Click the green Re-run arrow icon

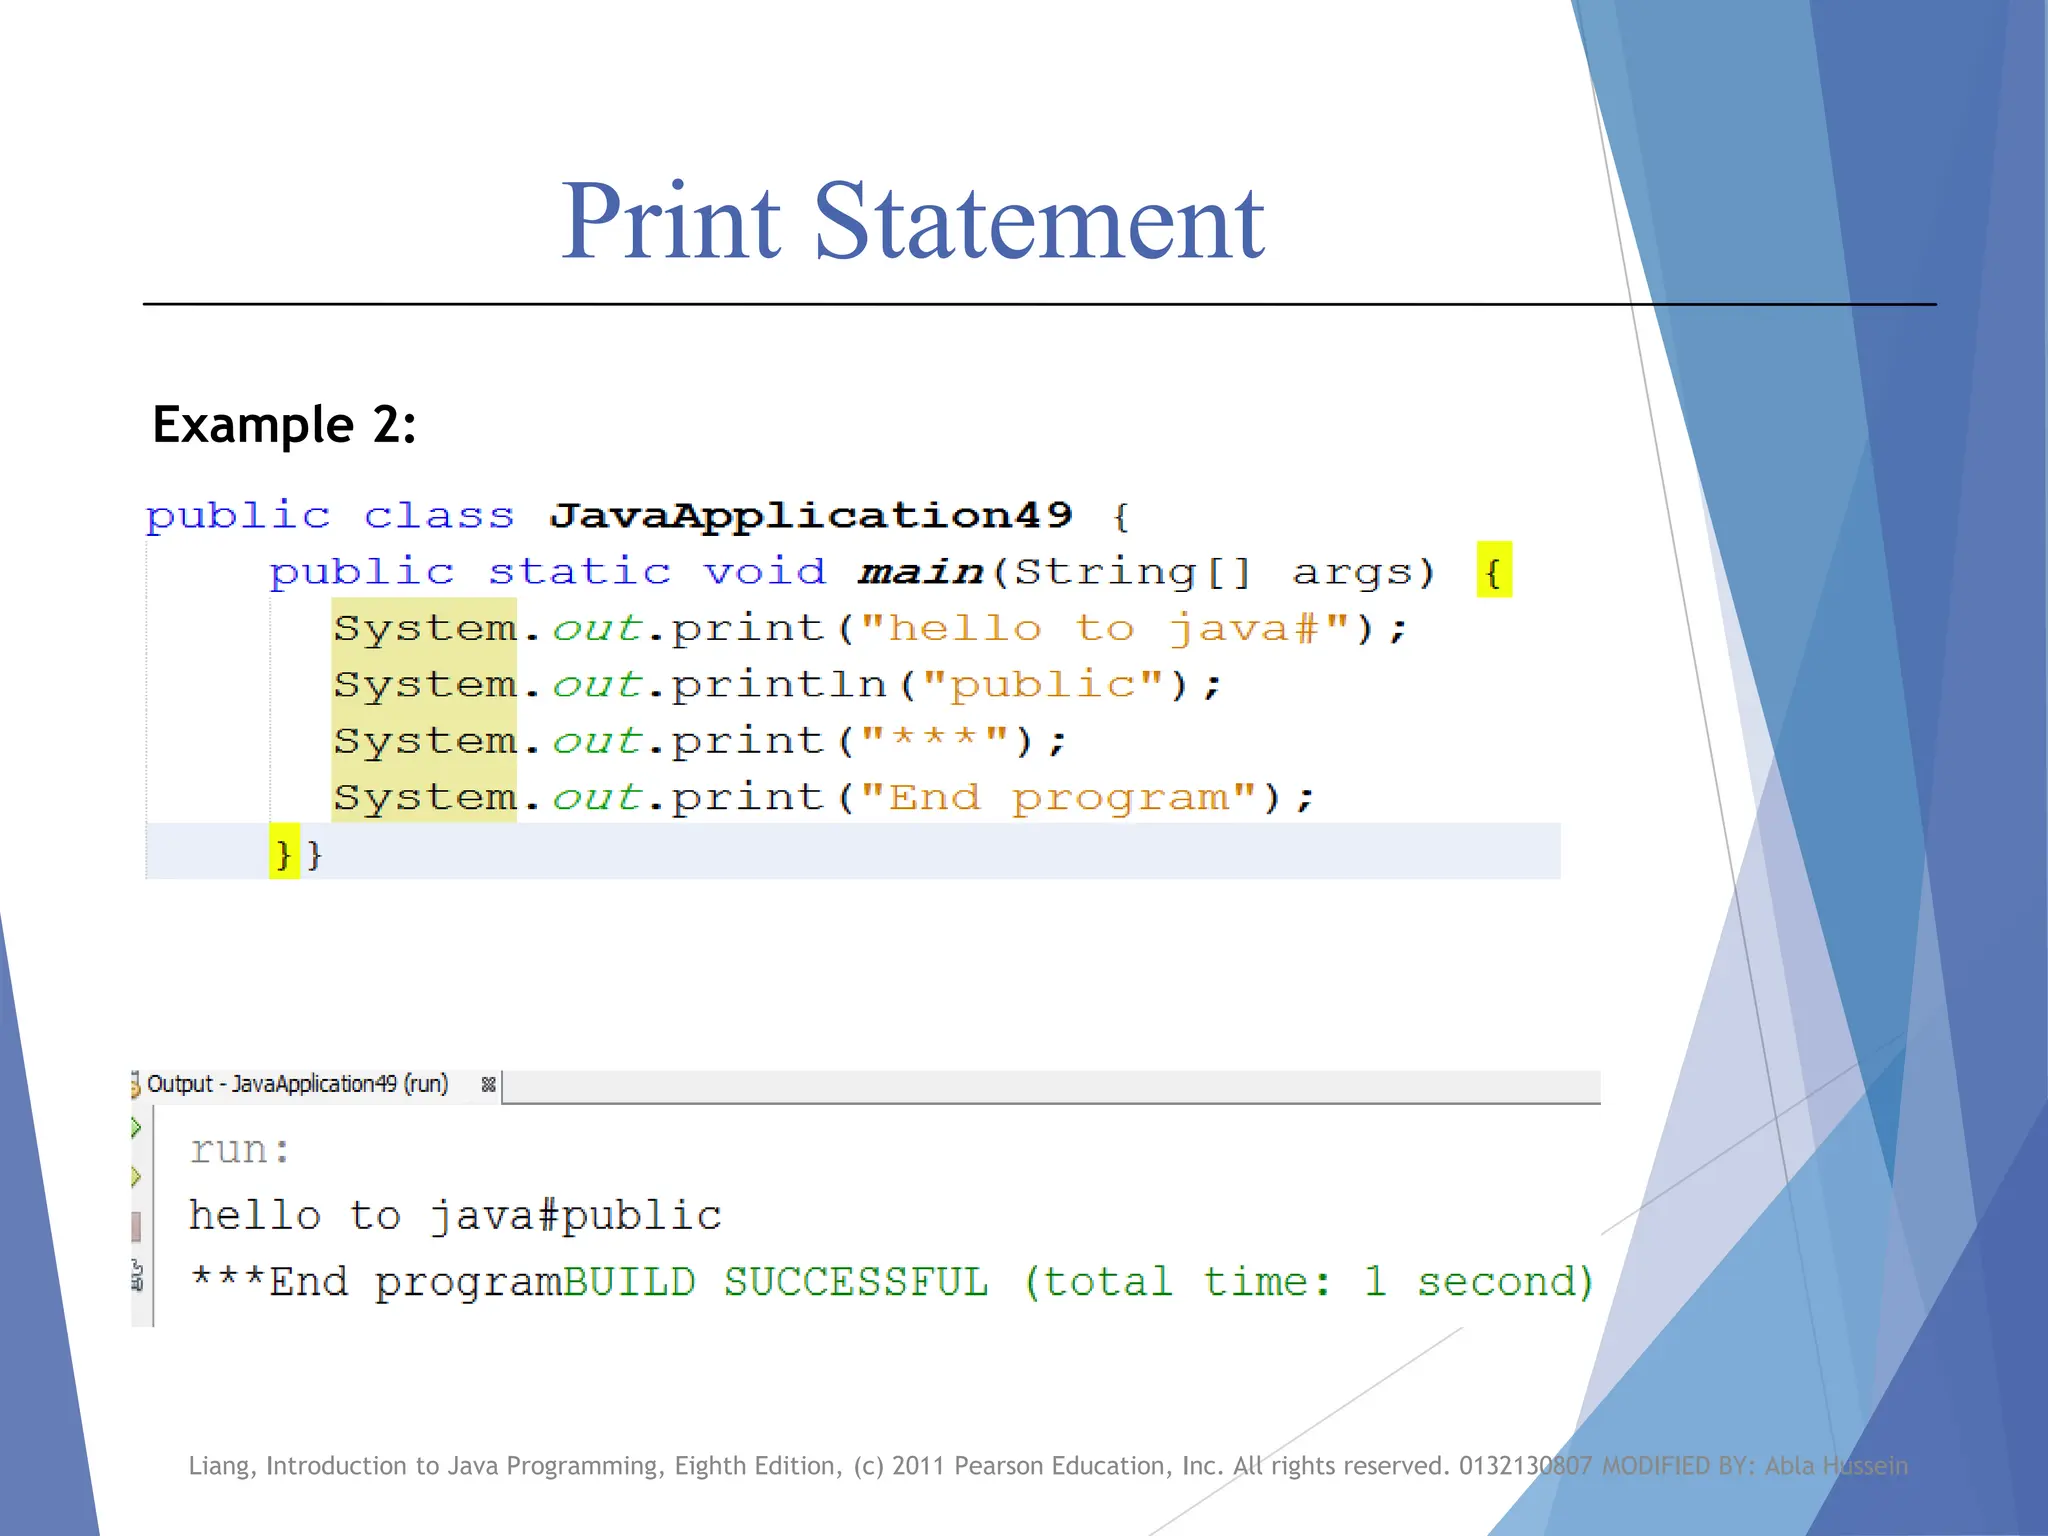(x=136, y=1128)
